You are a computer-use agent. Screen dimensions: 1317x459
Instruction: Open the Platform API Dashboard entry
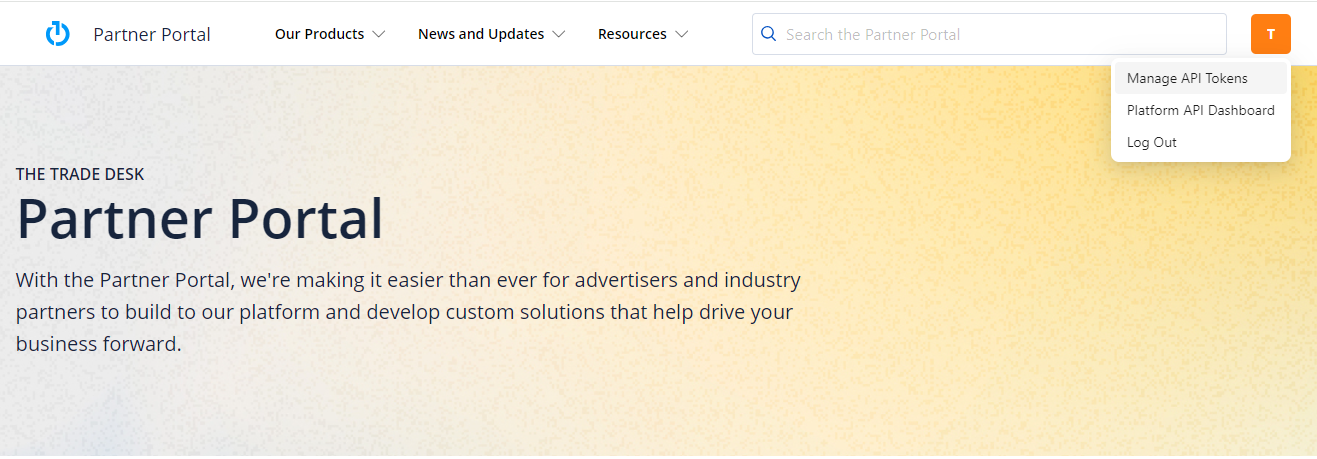[1201, 110]
